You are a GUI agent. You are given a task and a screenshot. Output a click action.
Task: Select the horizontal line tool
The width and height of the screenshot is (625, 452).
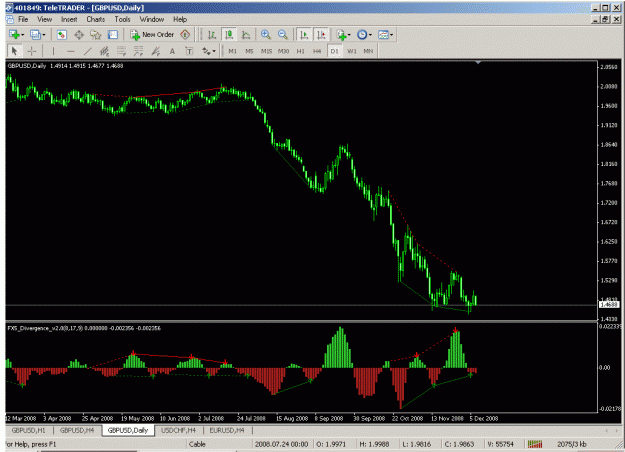coord(71,51)
